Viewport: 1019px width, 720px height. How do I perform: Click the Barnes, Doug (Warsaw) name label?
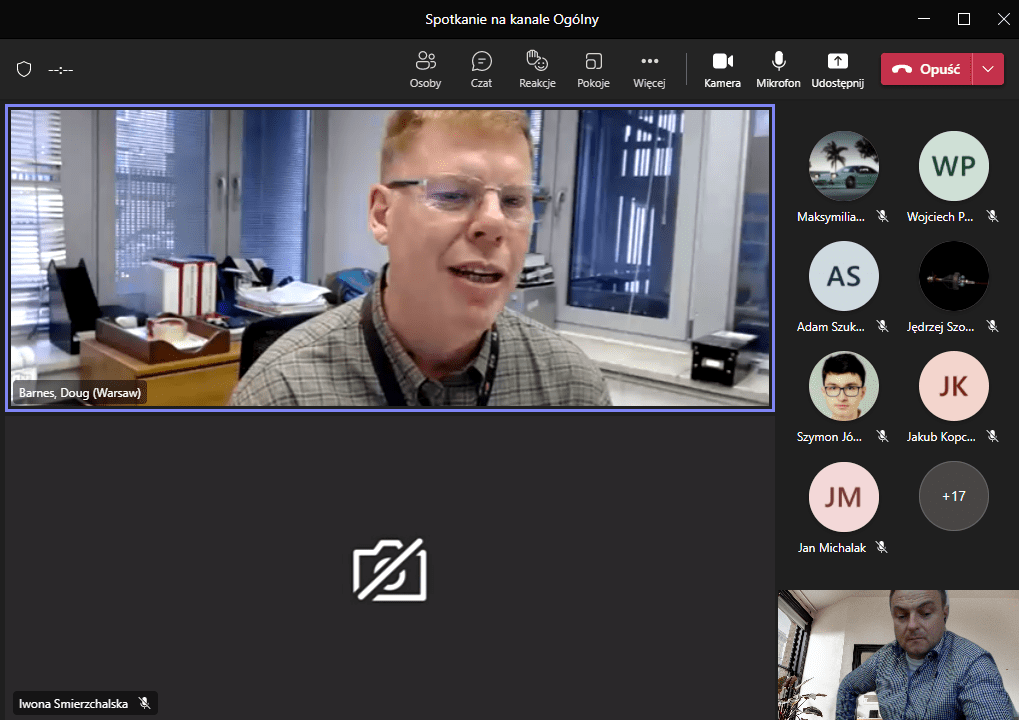(80, 393)
